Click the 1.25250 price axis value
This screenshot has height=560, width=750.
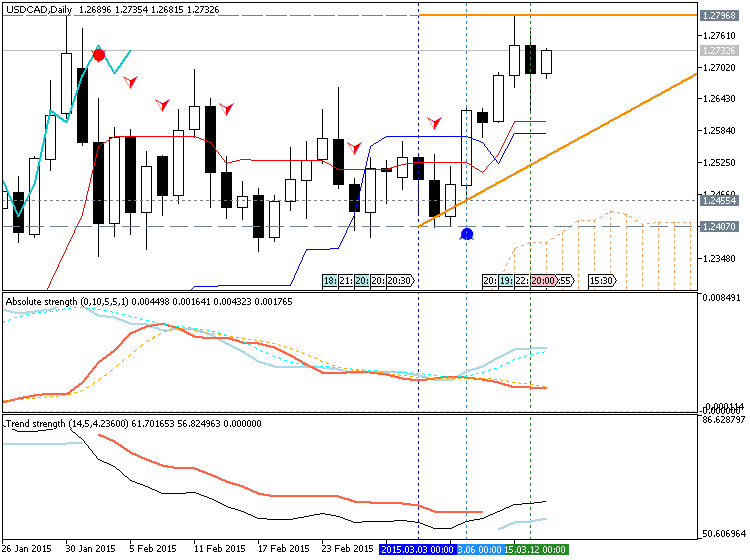pyautogui.click(x=719, y=163)
